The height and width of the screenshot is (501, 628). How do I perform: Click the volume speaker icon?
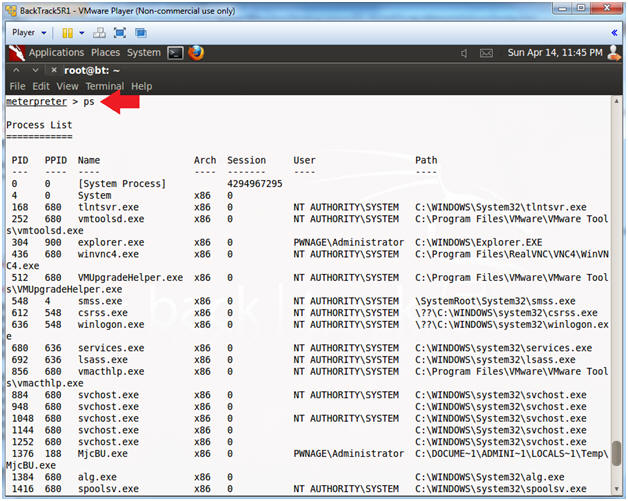tap(464, 53)
